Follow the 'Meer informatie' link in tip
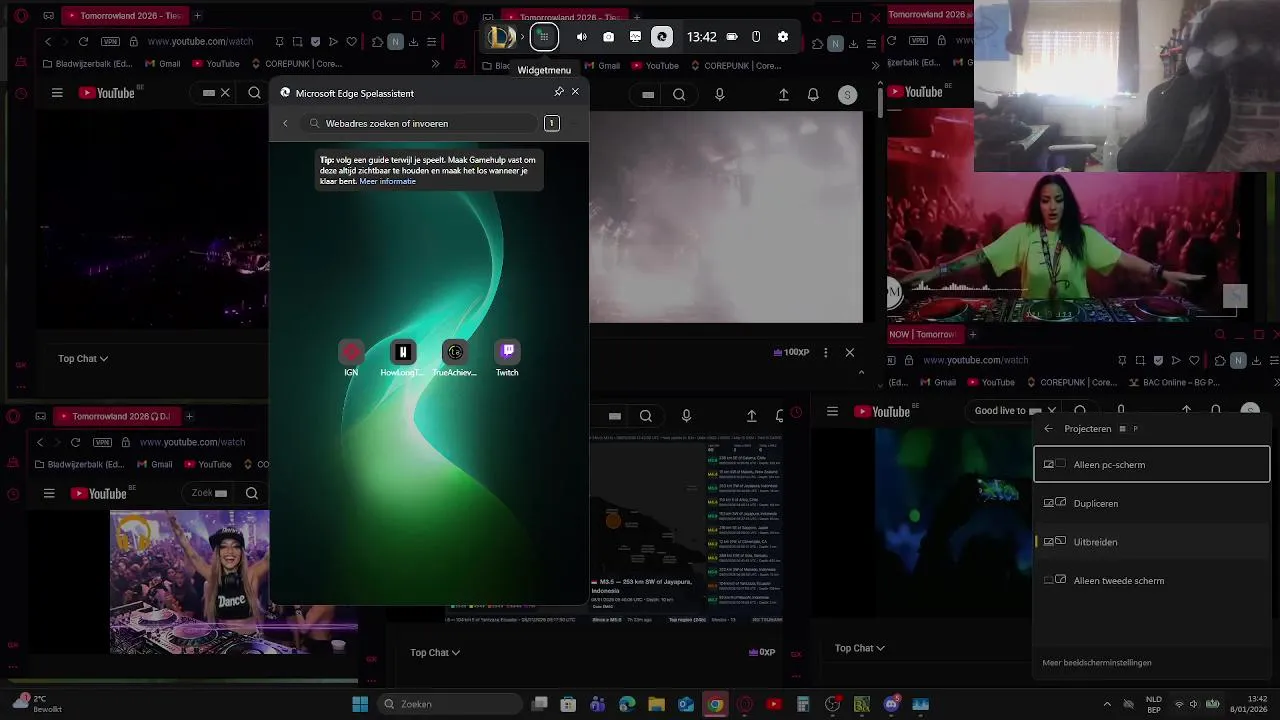The height and width of the screenshot is (720, 1280). pos(387,182)
